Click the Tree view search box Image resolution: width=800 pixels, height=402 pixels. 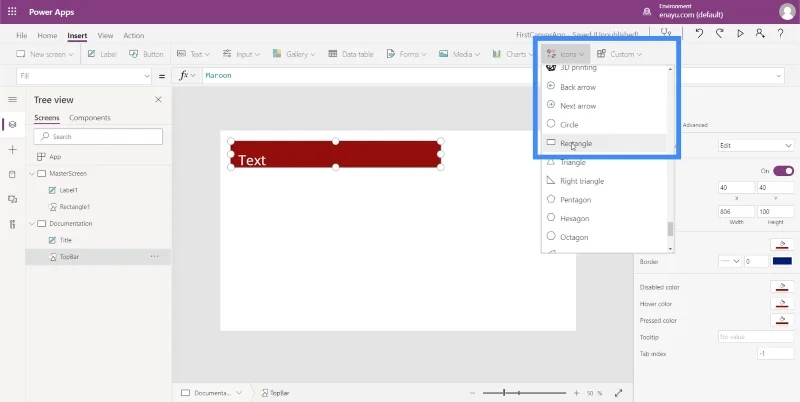point(98,137)
